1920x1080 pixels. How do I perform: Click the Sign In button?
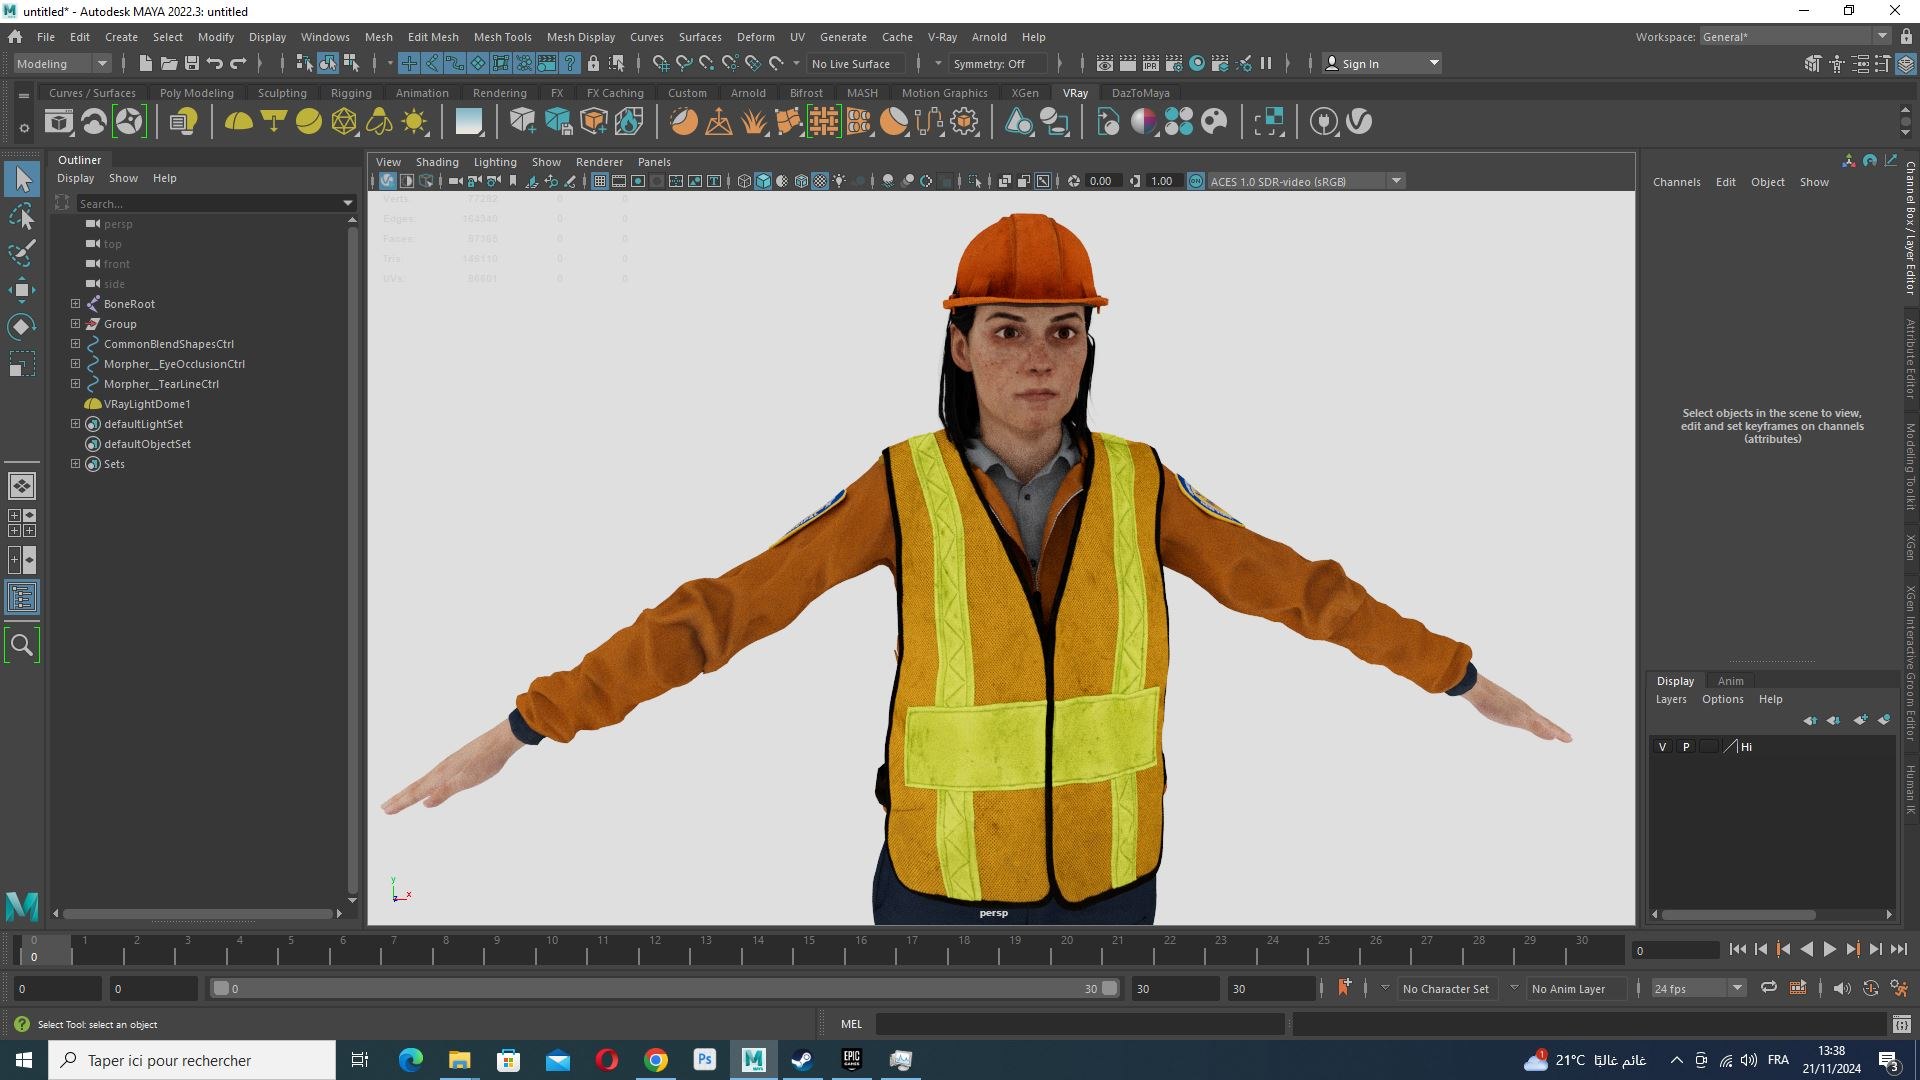[1382, 63]
